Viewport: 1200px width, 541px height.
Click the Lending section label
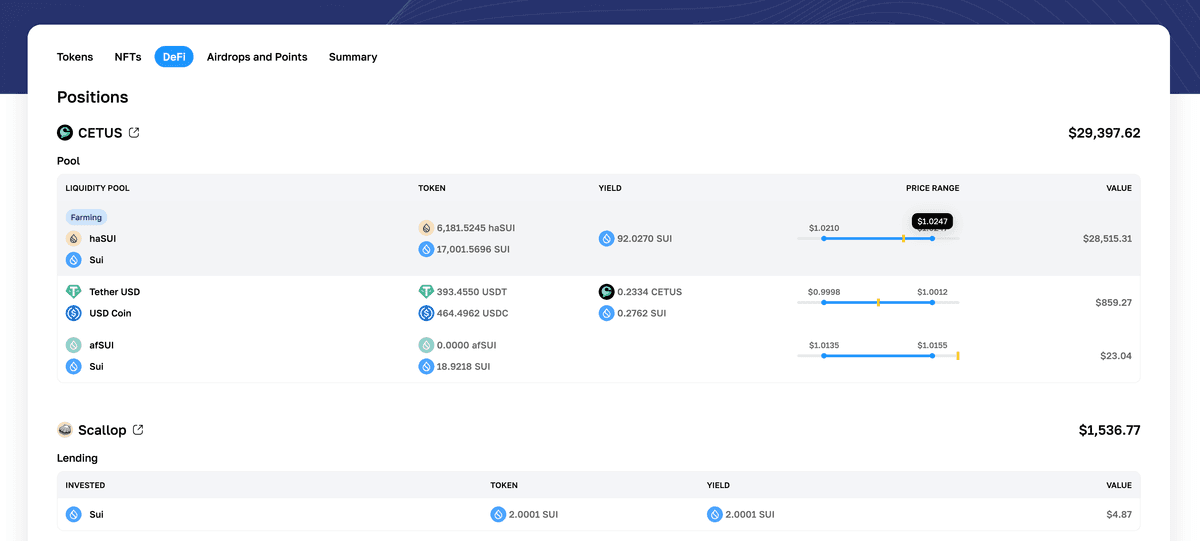click(77, 458)
